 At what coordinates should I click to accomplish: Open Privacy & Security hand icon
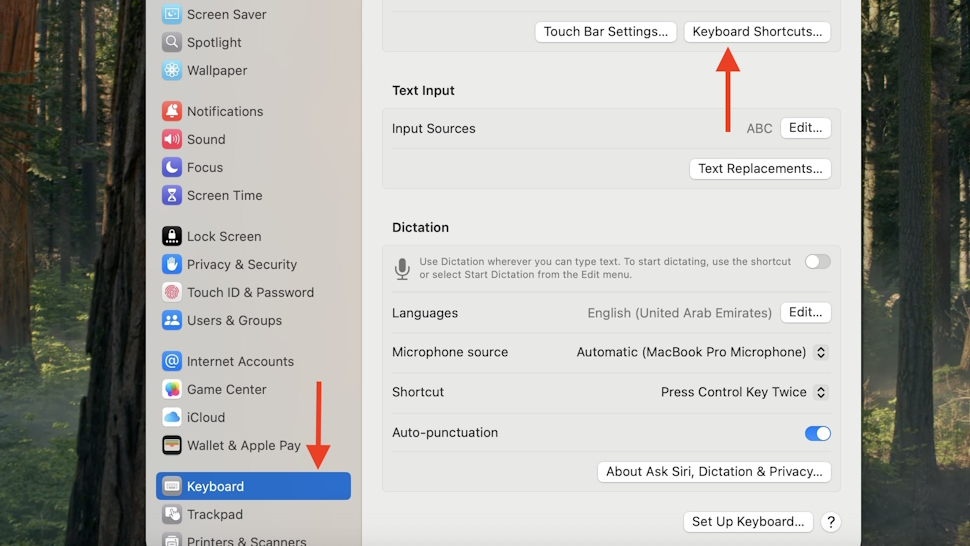(x=171, y=264)
